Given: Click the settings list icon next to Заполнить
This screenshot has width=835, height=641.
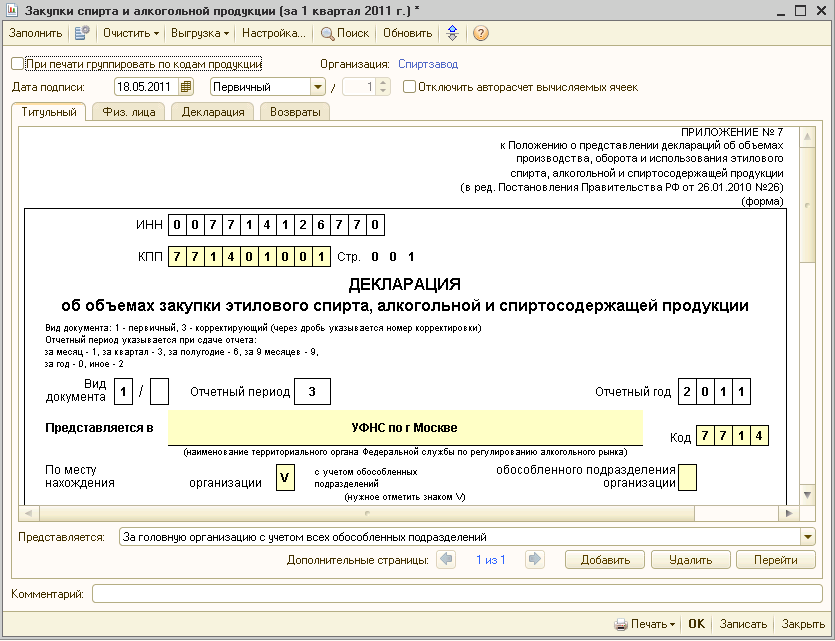Looking at the screenshot, I should [x=82, y=33].
